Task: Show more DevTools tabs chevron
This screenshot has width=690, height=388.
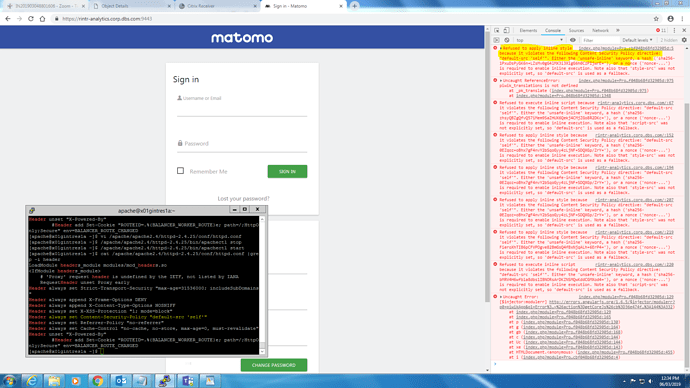Action: [x=618, y=30]
